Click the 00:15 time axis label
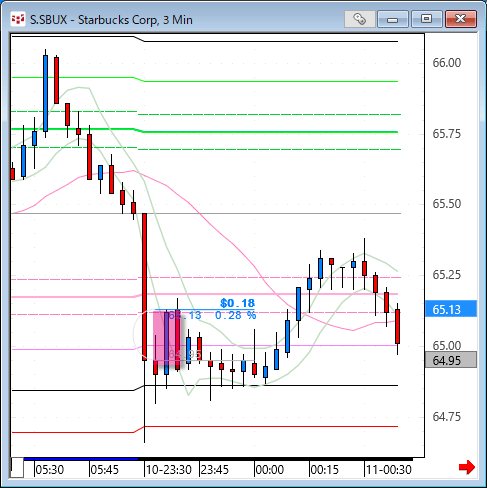Image resolution: width=487 pixels, height=488 pixels. [x=325, y=470]
